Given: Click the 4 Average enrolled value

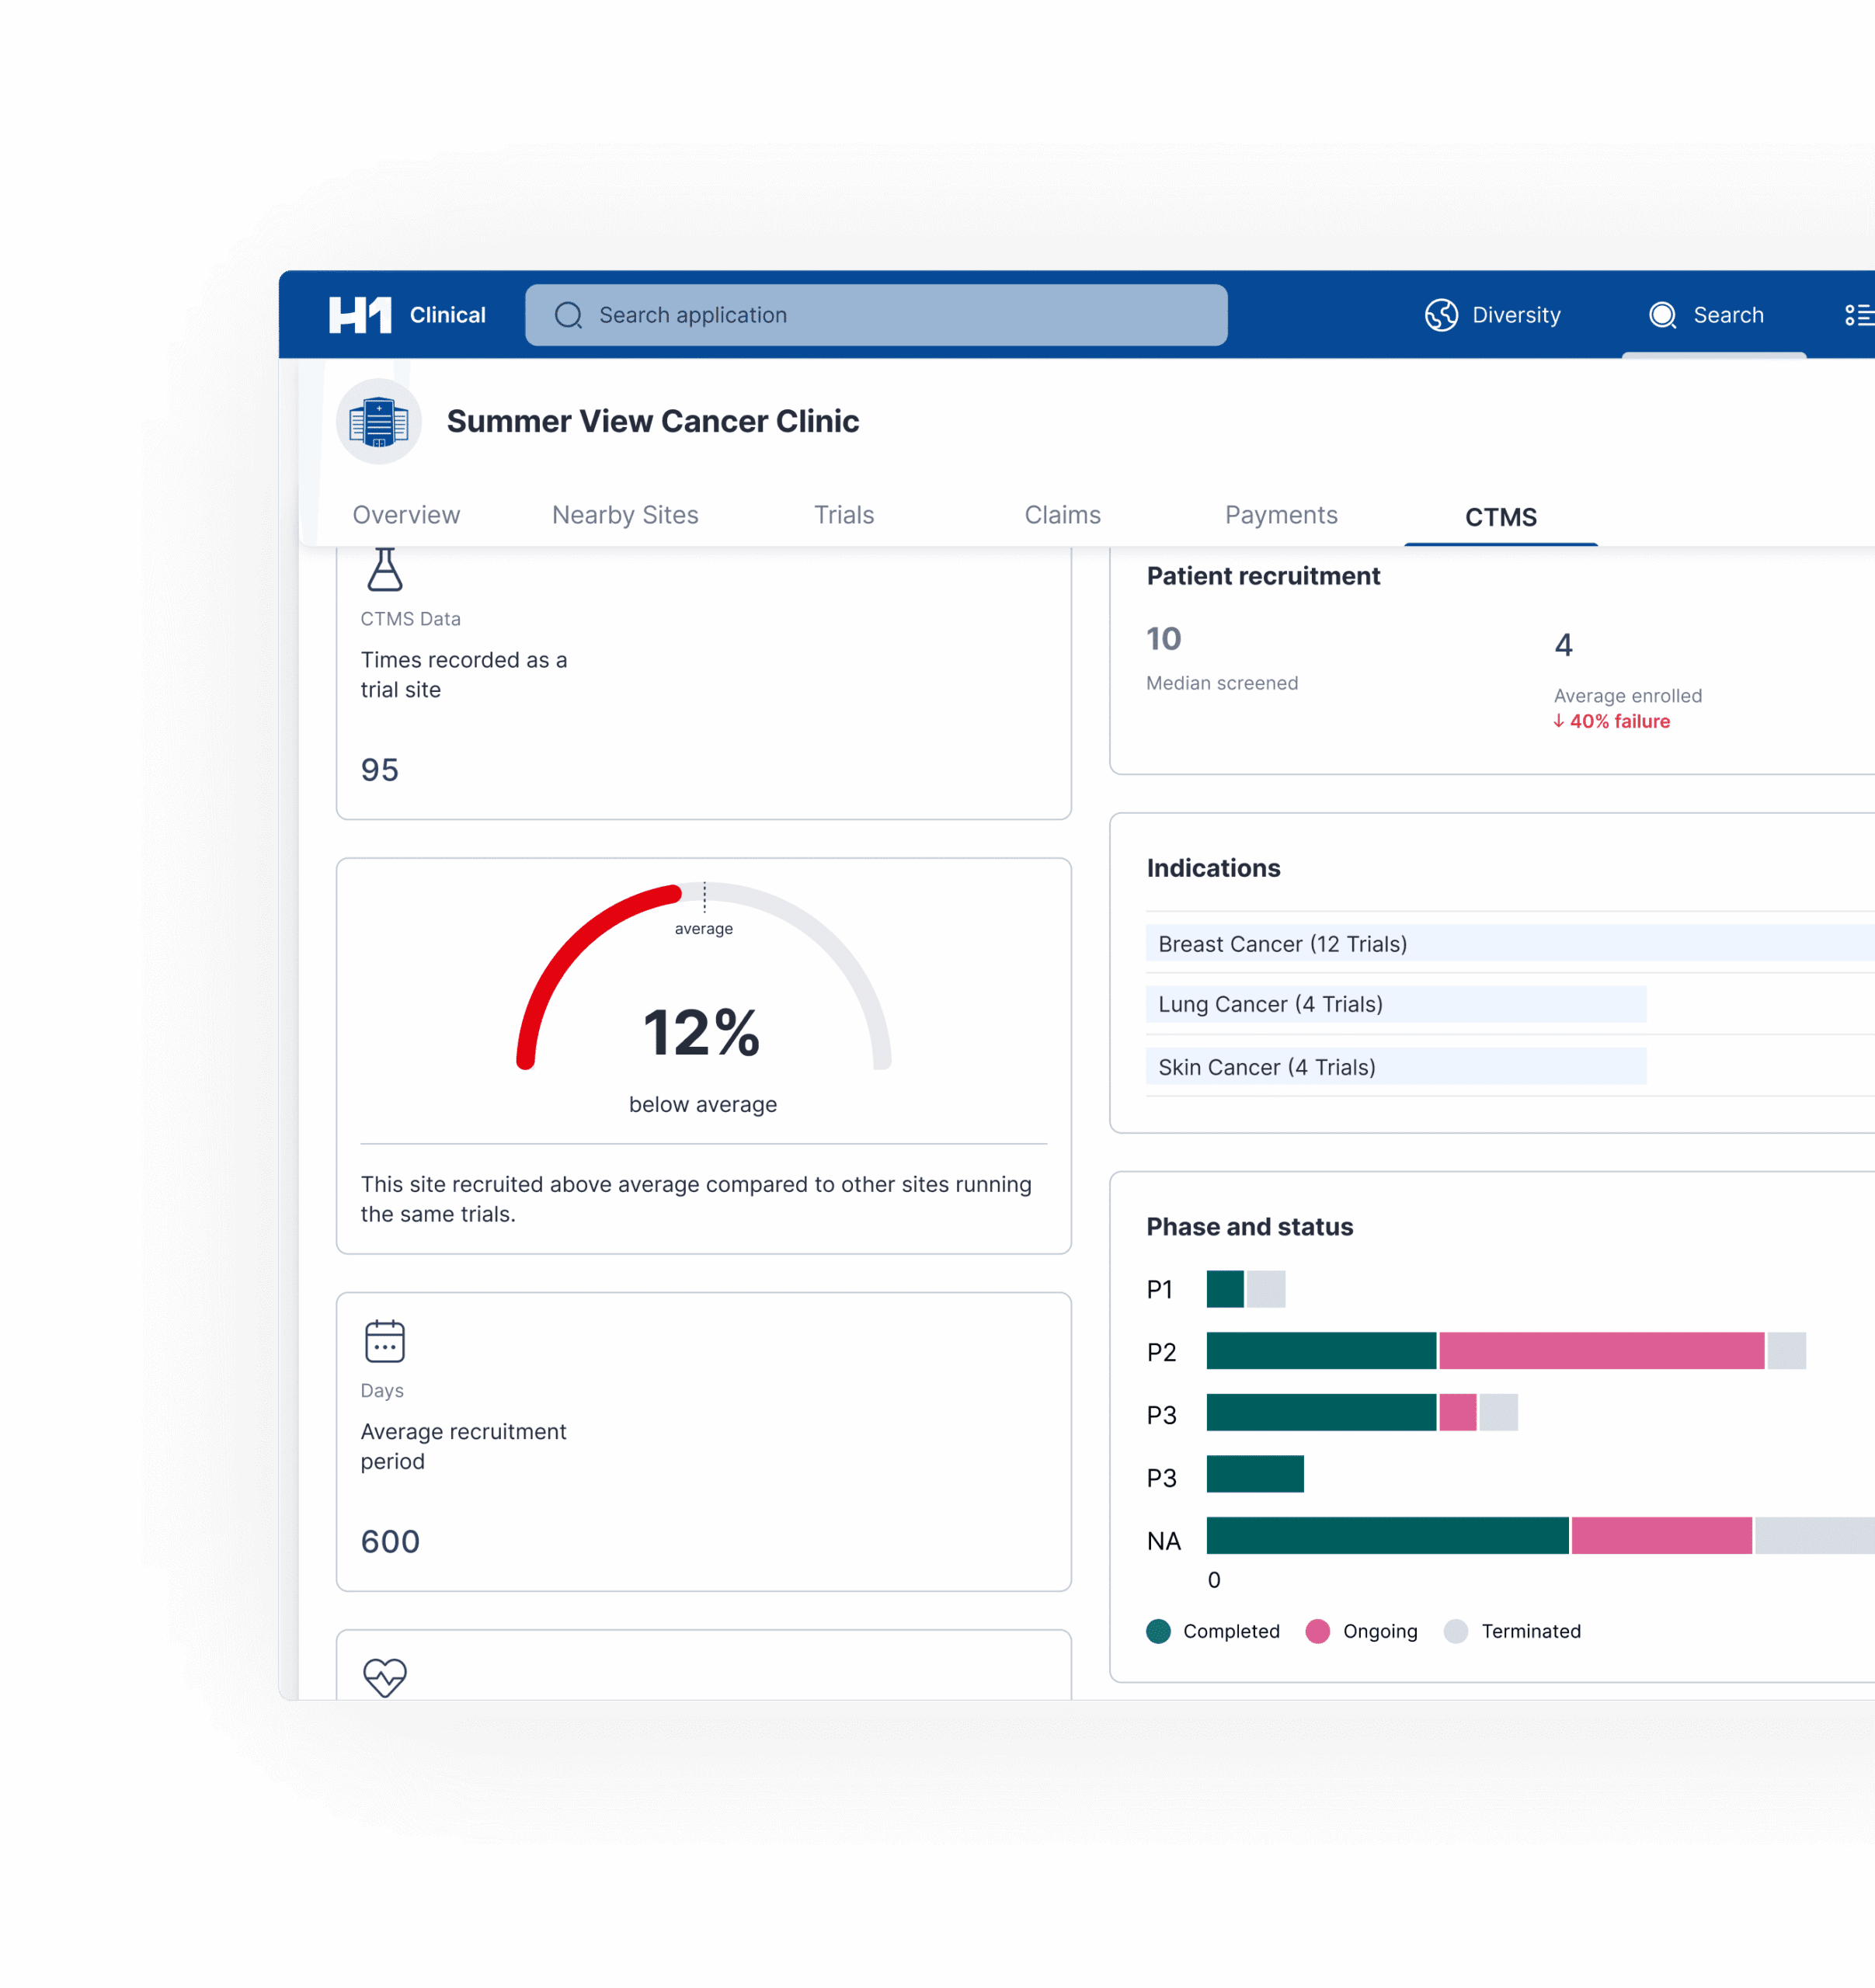Looking at the screenshot, I should (x=1564, y=645).
